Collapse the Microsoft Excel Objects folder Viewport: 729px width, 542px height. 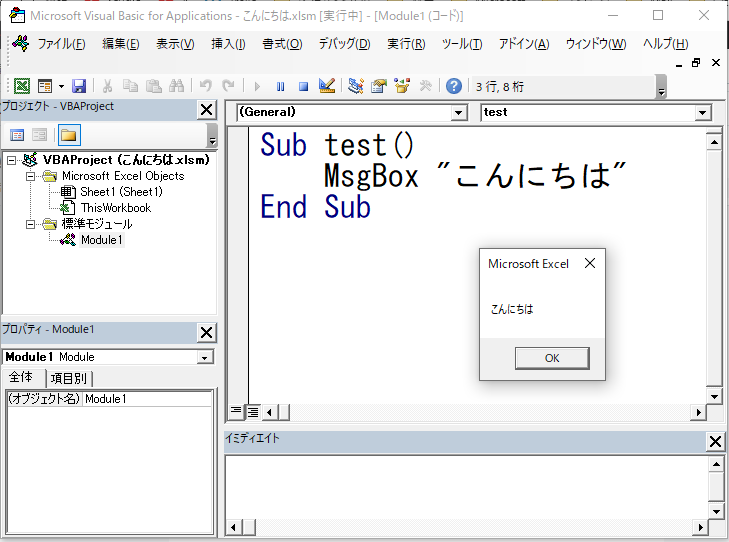(30, 176)
